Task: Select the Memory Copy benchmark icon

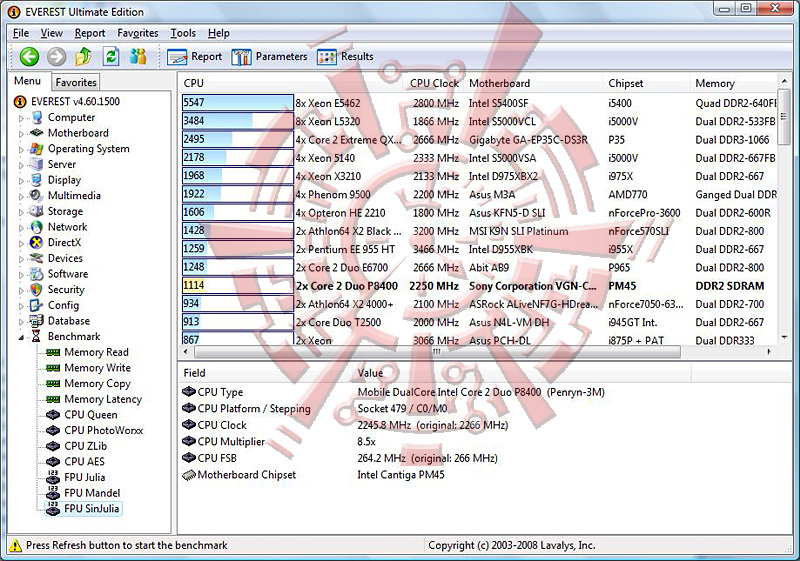Action: [x=53, y=384]
